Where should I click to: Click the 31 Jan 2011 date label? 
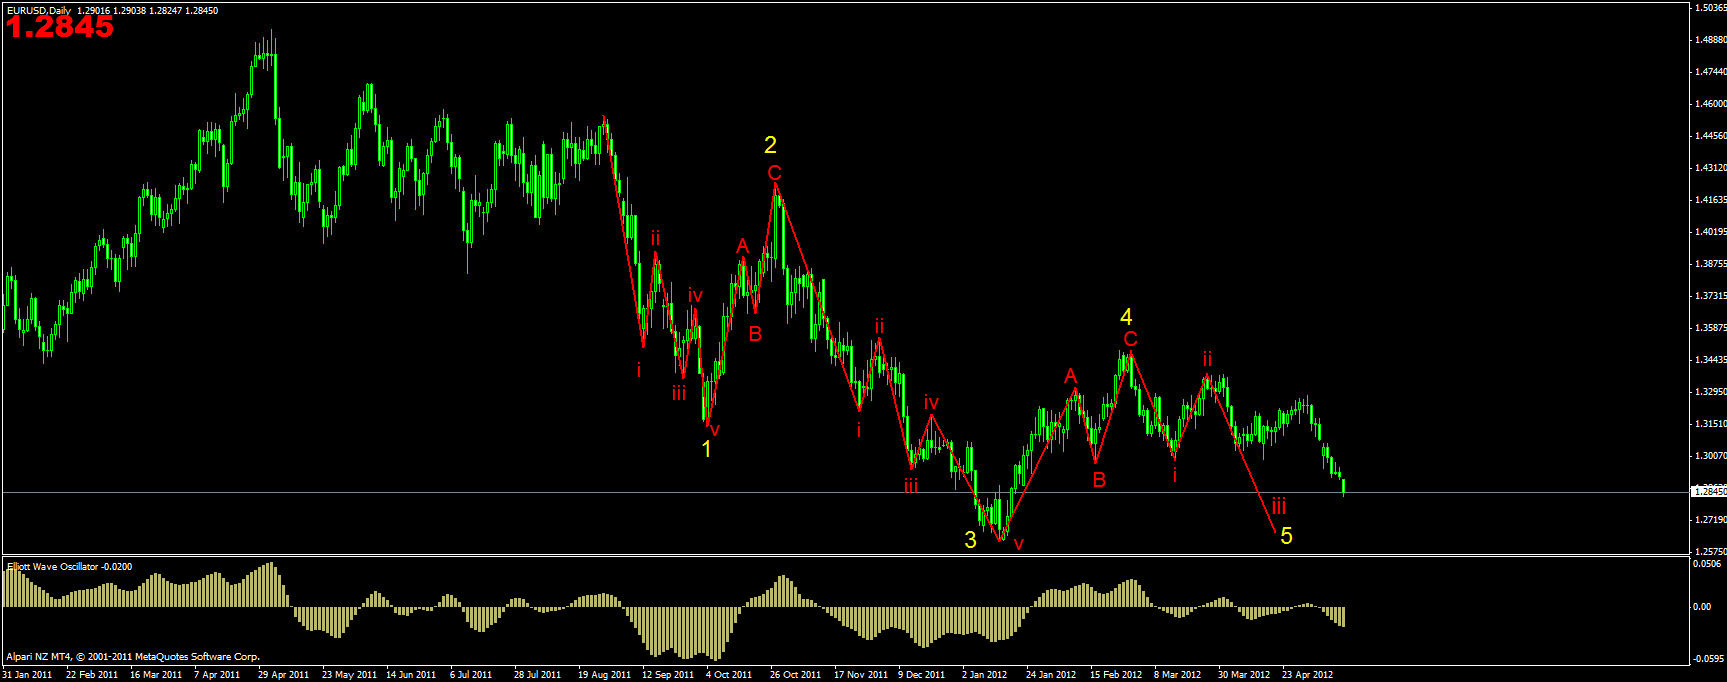(27, 675)
